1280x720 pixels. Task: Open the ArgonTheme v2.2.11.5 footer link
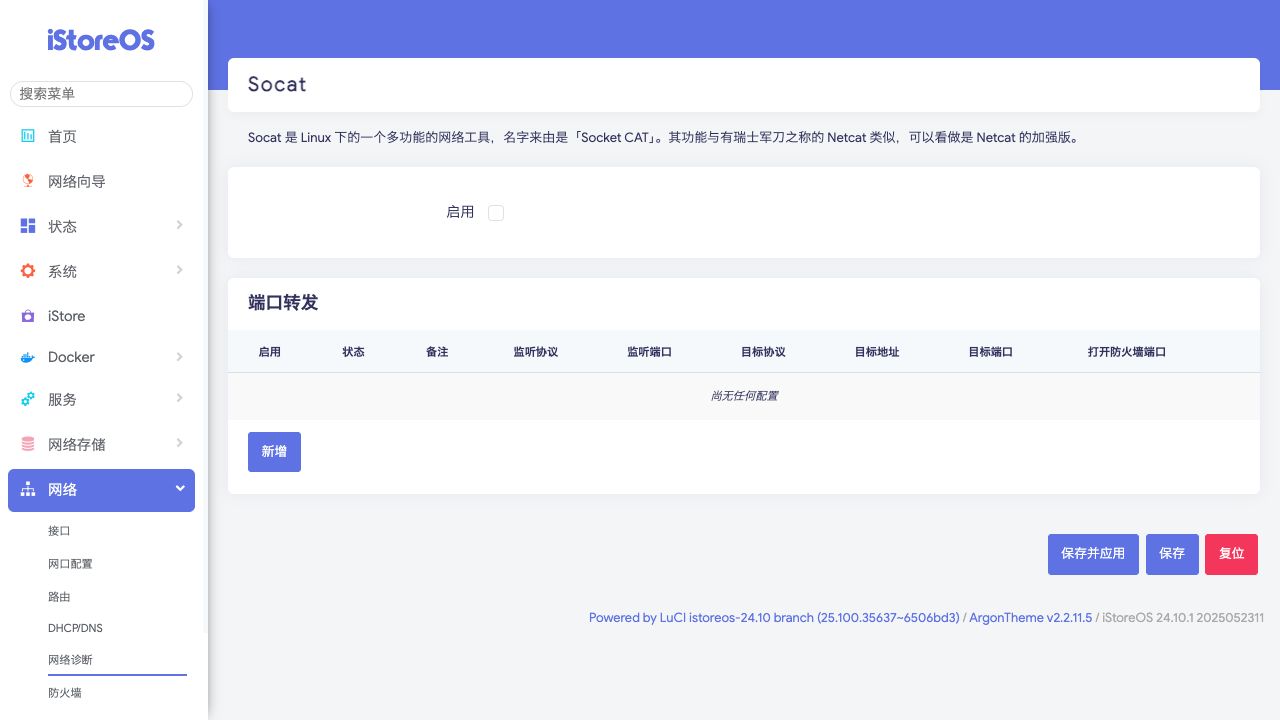coord(1030,618)
